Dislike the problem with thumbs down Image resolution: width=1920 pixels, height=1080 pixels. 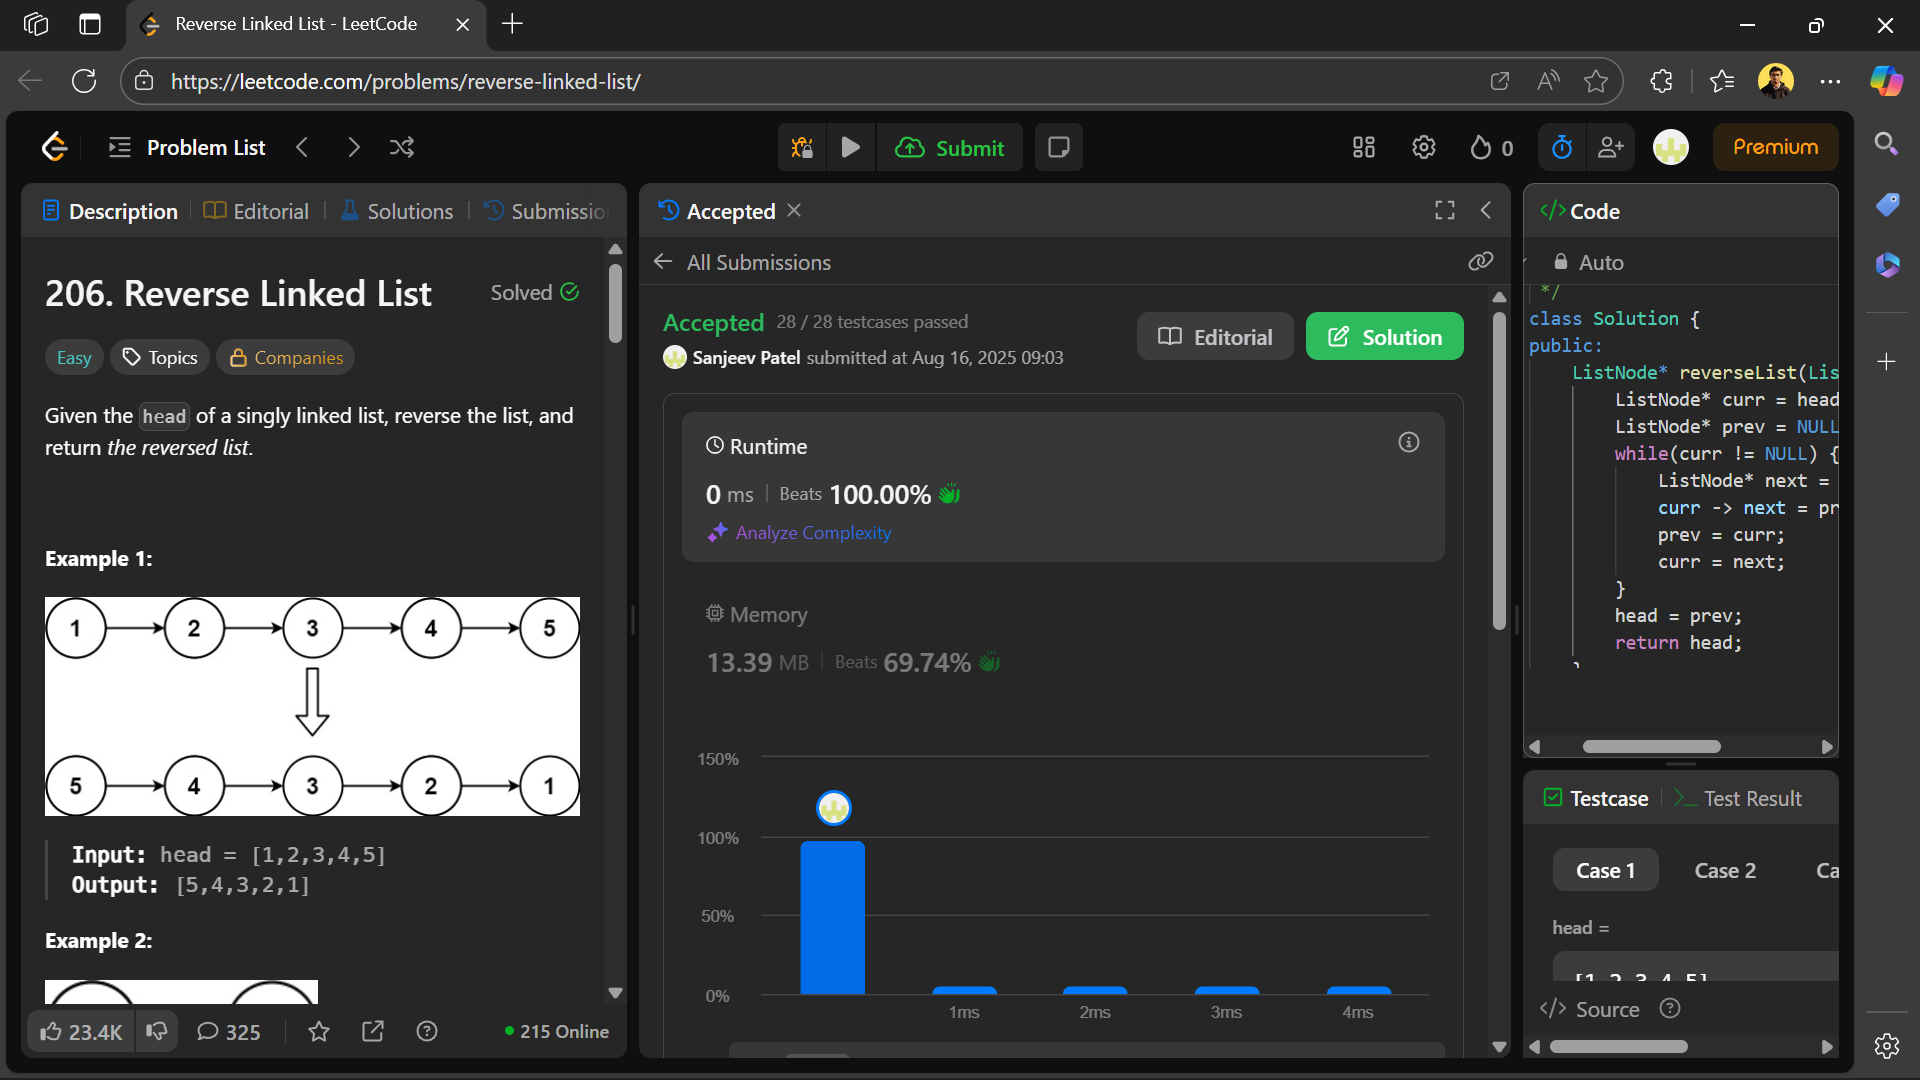tap(157, 1031)
